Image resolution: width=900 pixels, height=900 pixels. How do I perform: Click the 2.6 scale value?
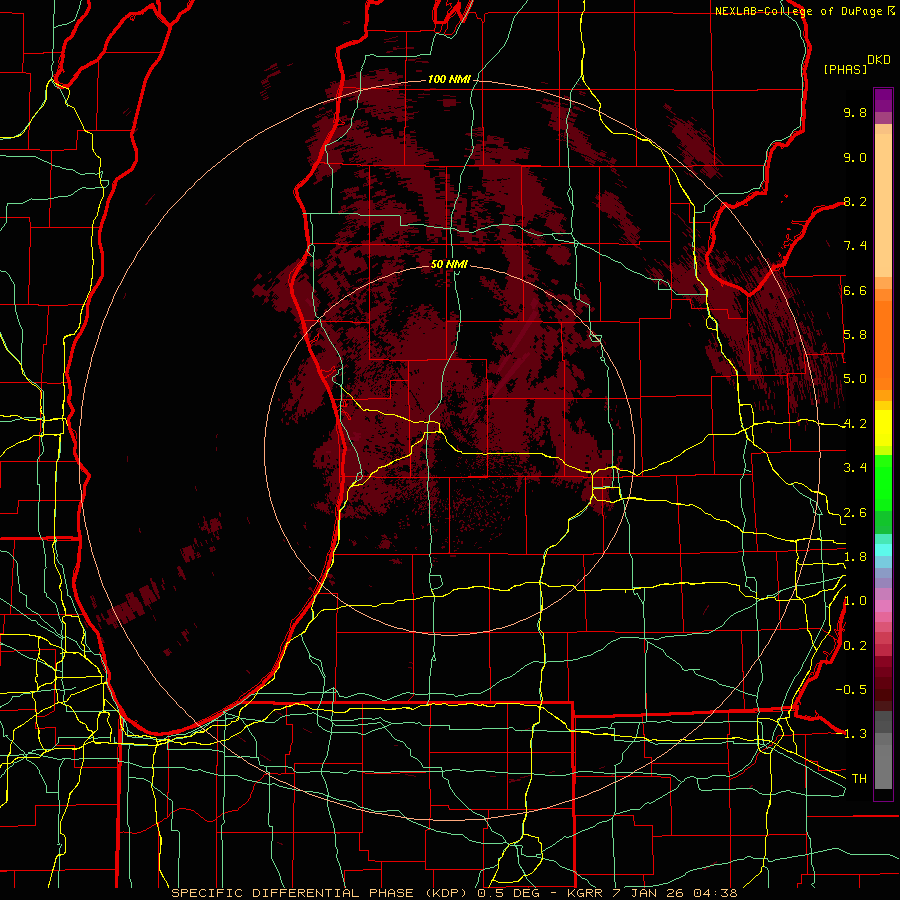tap(855, 513)
